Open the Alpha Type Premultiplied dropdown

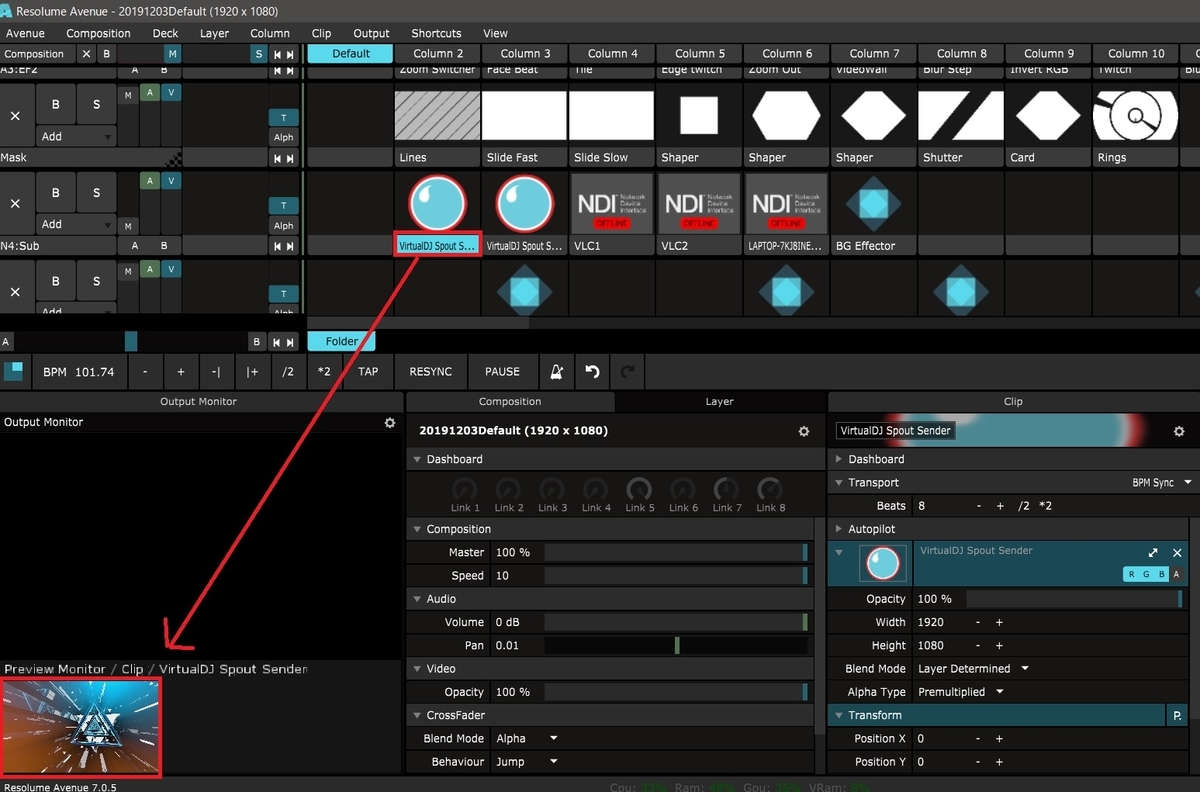pos(960,692)
